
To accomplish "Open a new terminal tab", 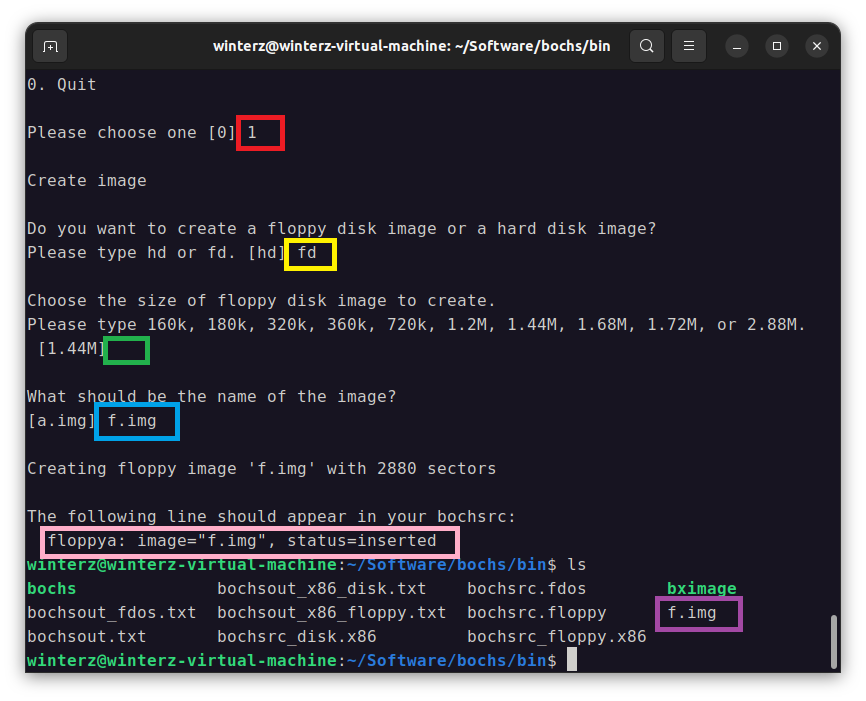I will 50,46.
